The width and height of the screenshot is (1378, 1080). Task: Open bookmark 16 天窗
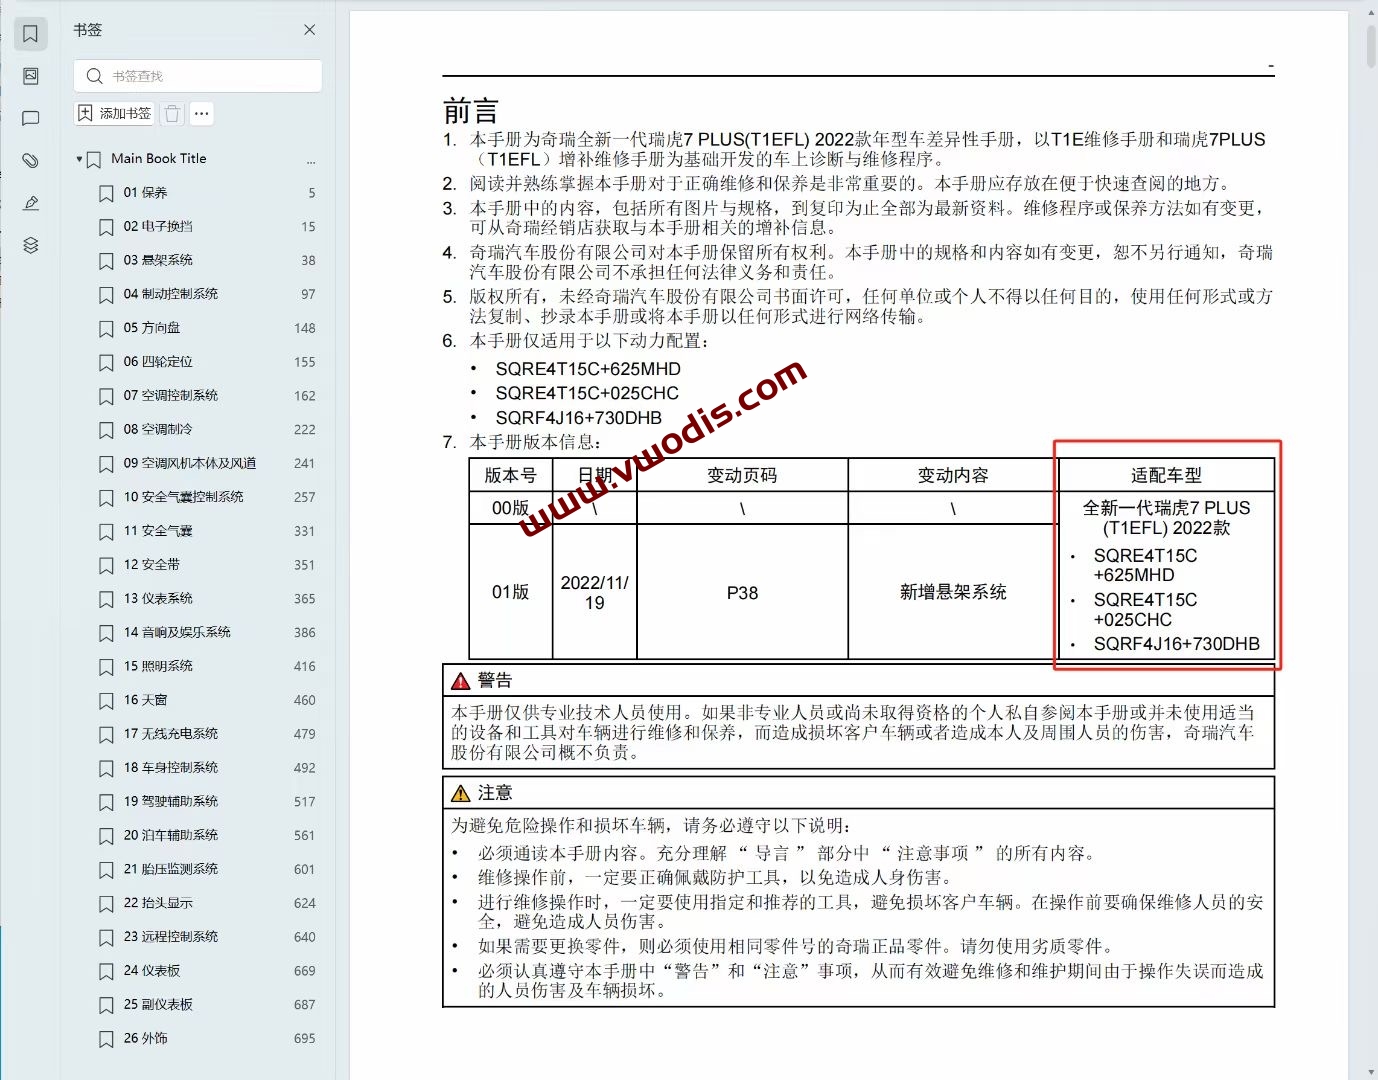click(x=145, y=700)
